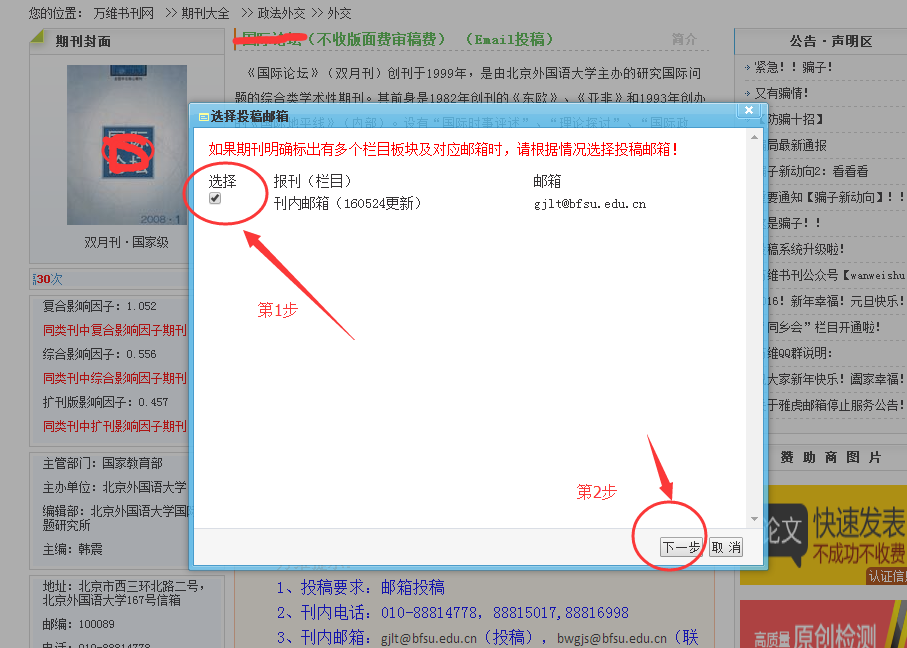Click the 邮编：100089 text

pos(79,624)
